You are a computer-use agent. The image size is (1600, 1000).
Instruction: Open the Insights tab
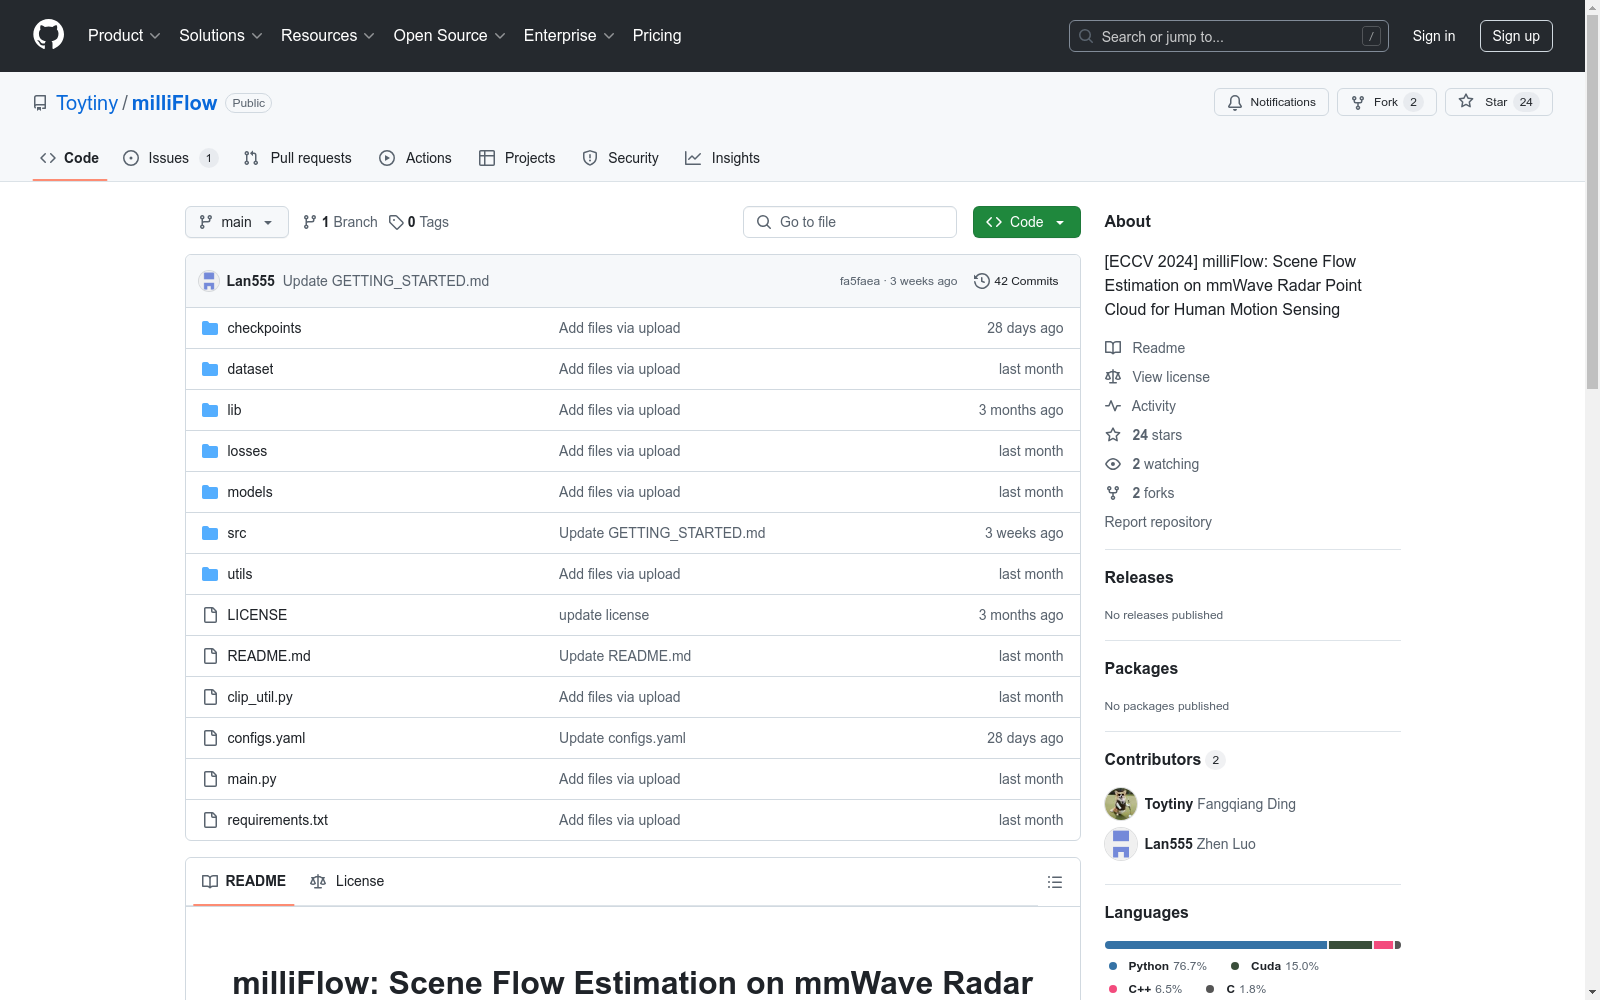722,158
